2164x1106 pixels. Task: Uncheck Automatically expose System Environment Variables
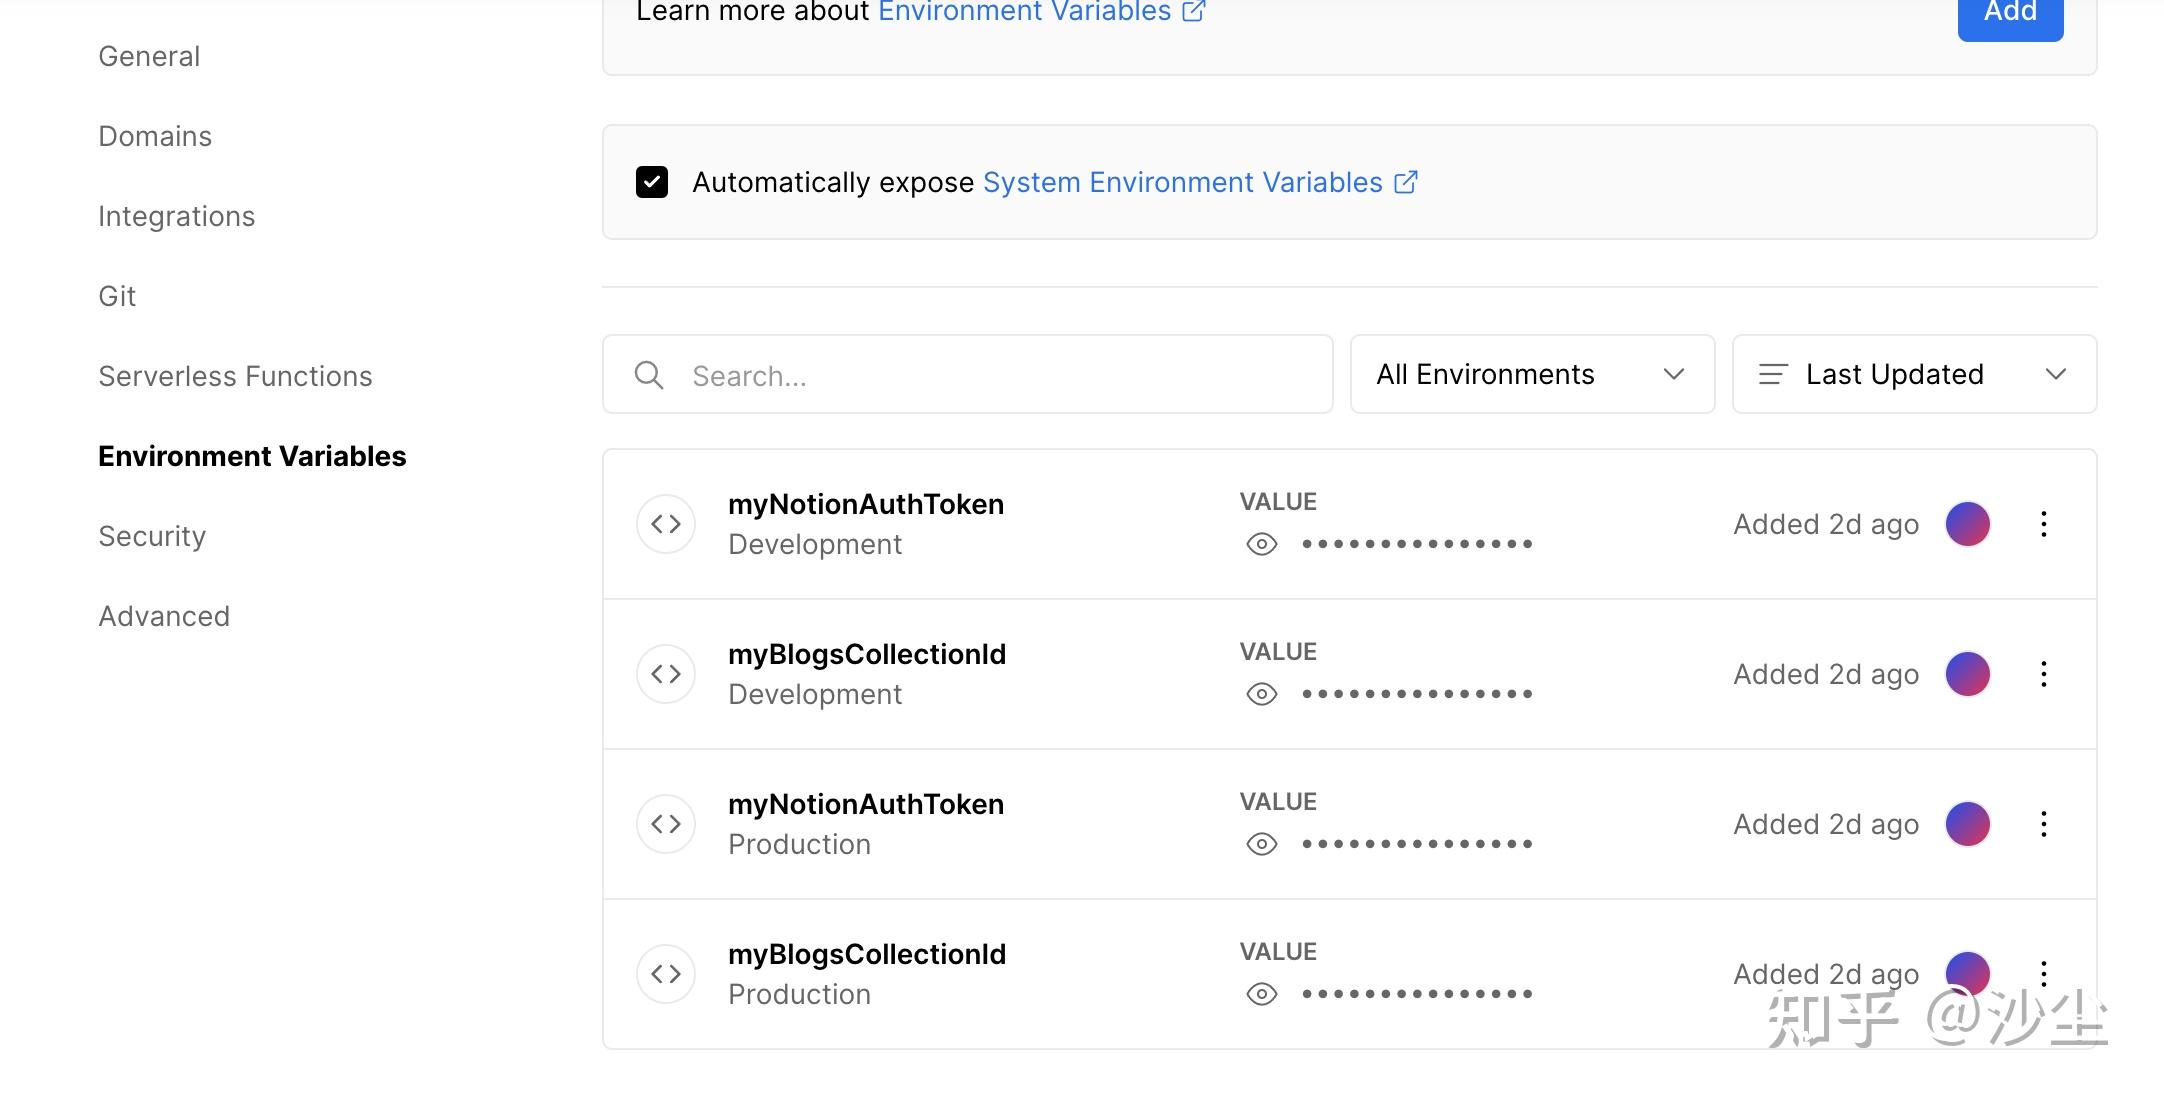652,182
